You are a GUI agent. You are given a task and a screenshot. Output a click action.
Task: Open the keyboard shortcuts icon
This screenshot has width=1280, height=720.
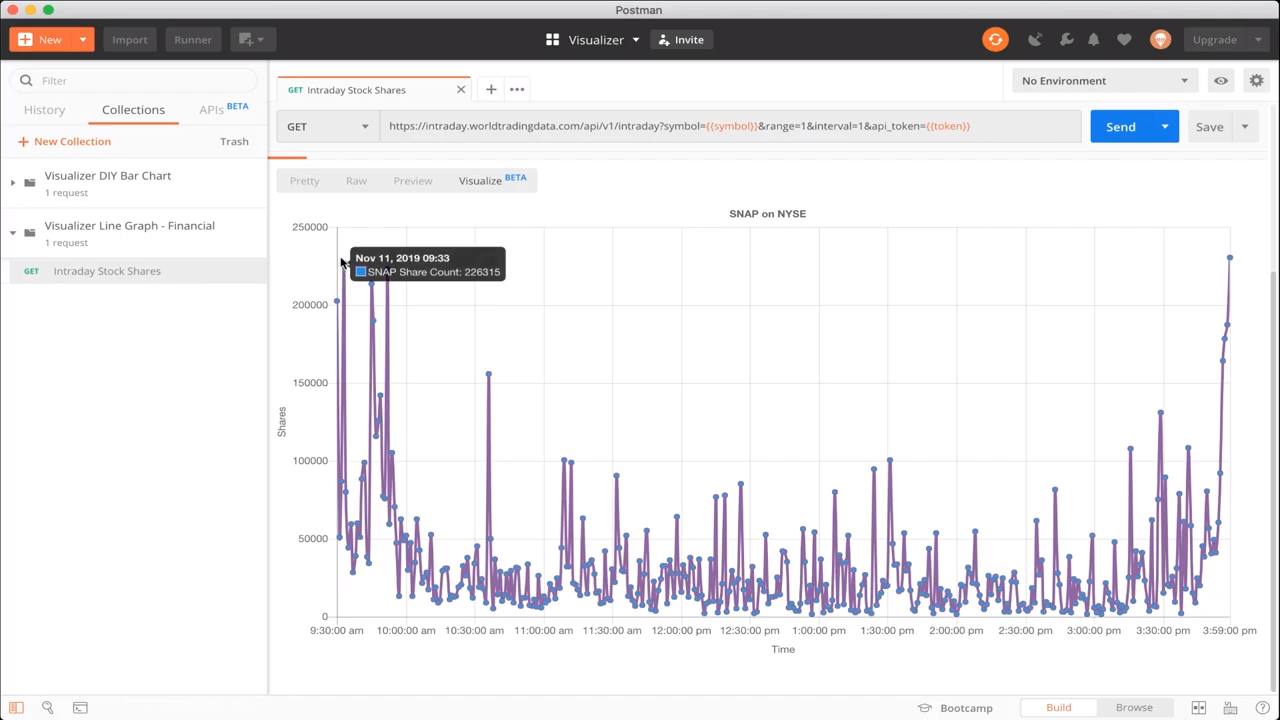click(1231, 708)
